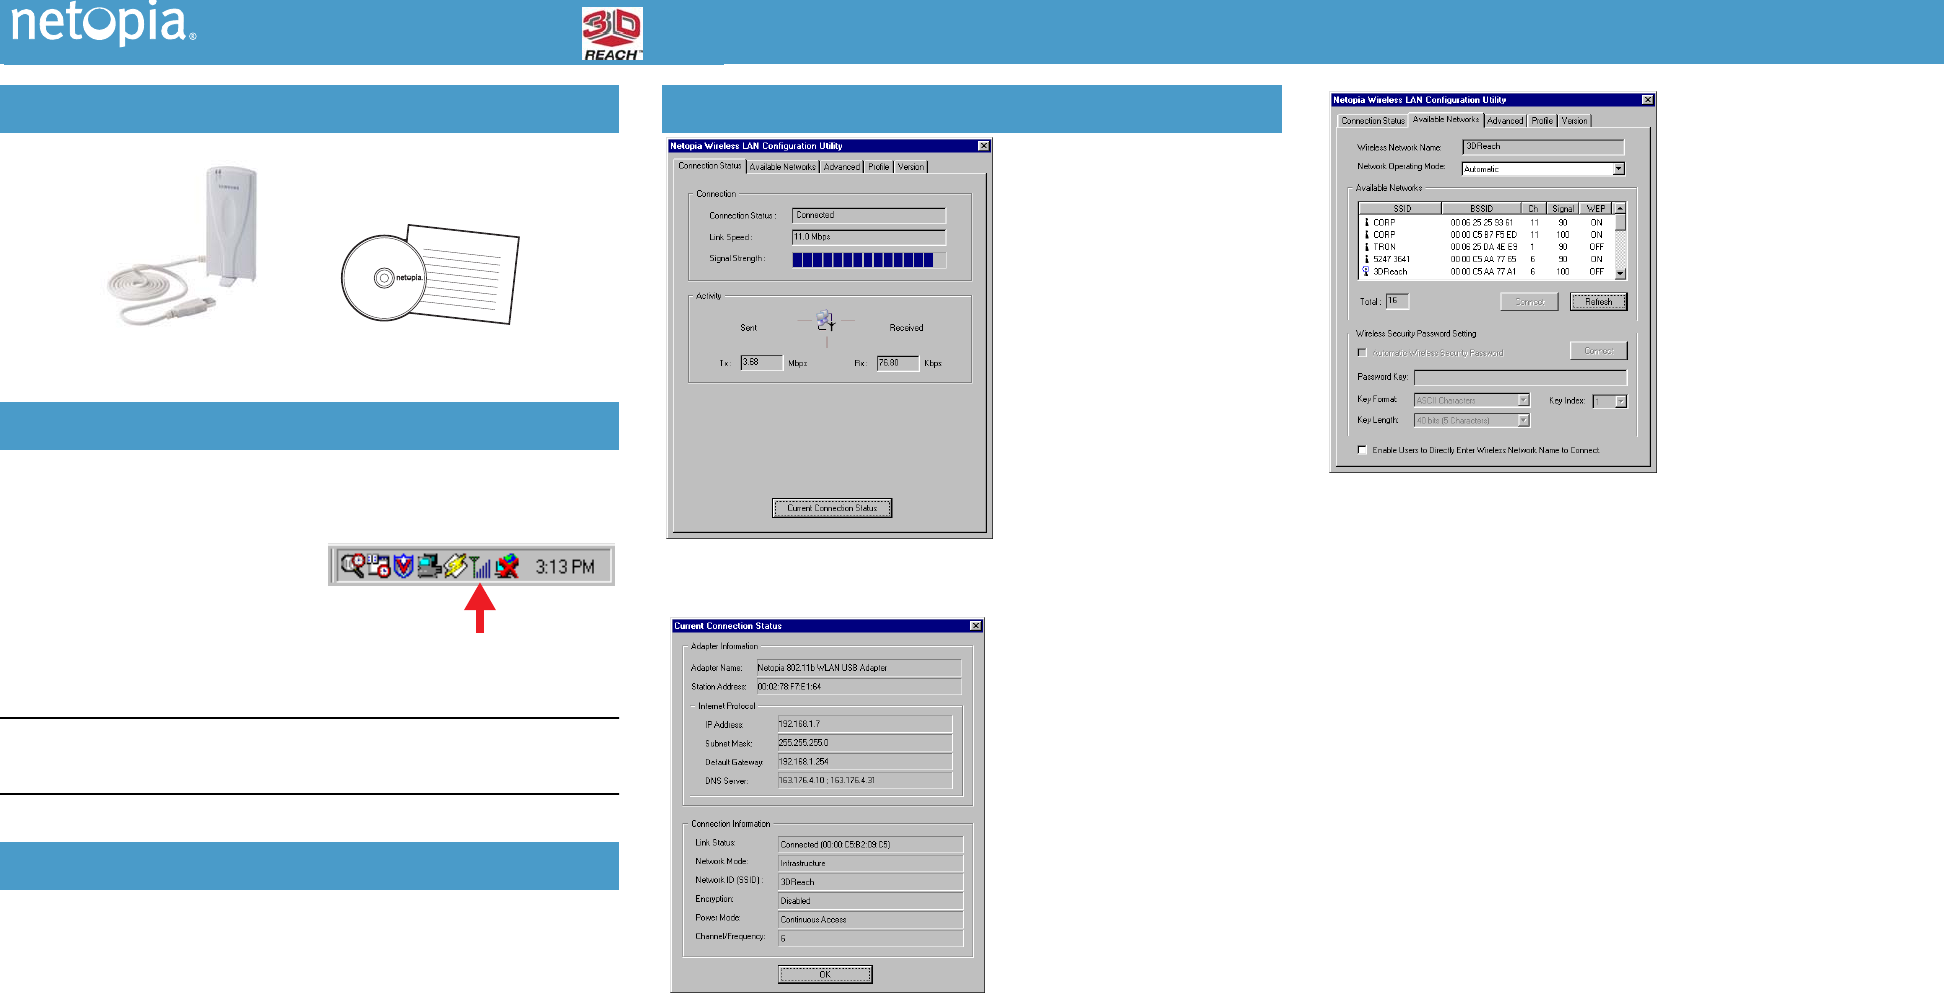Close the utility window listing Available Networks
Viewport: 1944px width, 993px height.
(1647, 100)
